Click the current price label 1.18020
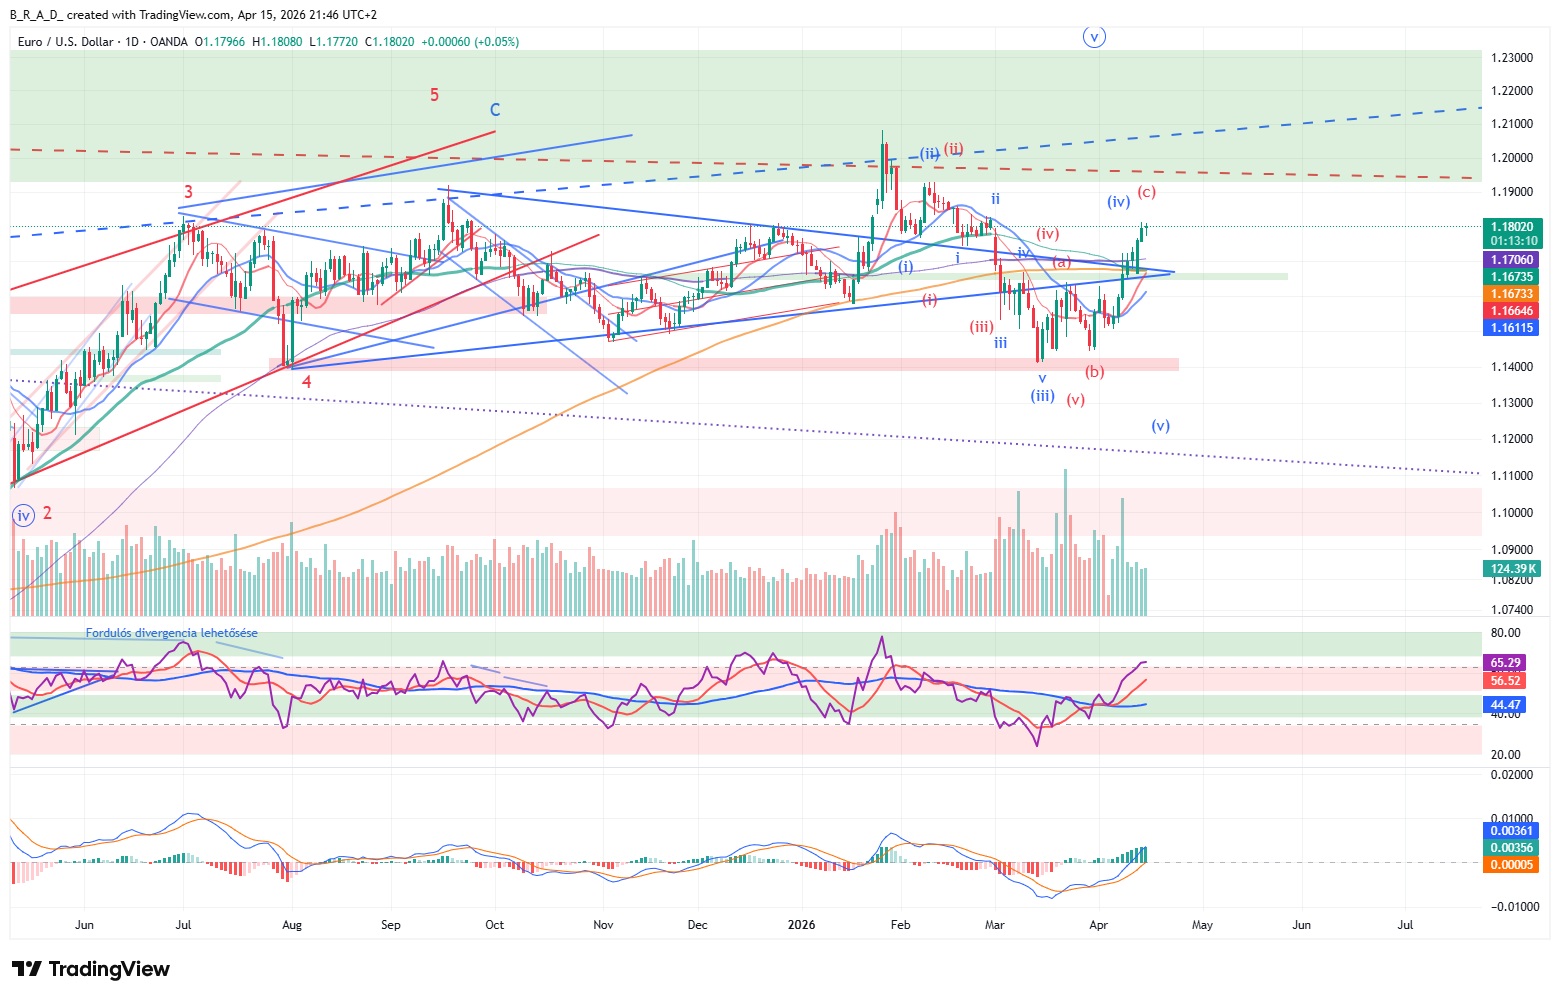 pyautogui.click(x=1513, y=227)
